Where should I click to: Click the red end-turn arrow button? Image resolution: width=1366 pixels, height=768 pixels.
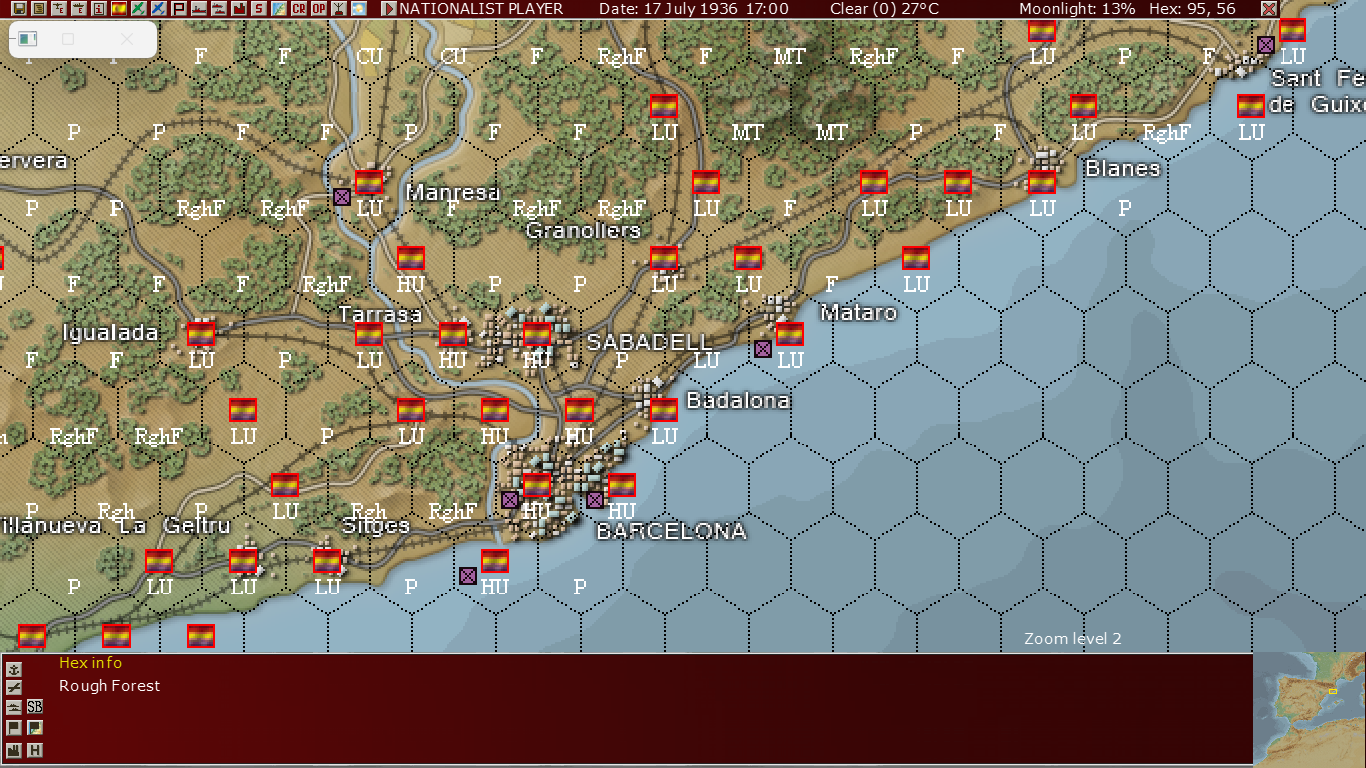tap(389, 9)
